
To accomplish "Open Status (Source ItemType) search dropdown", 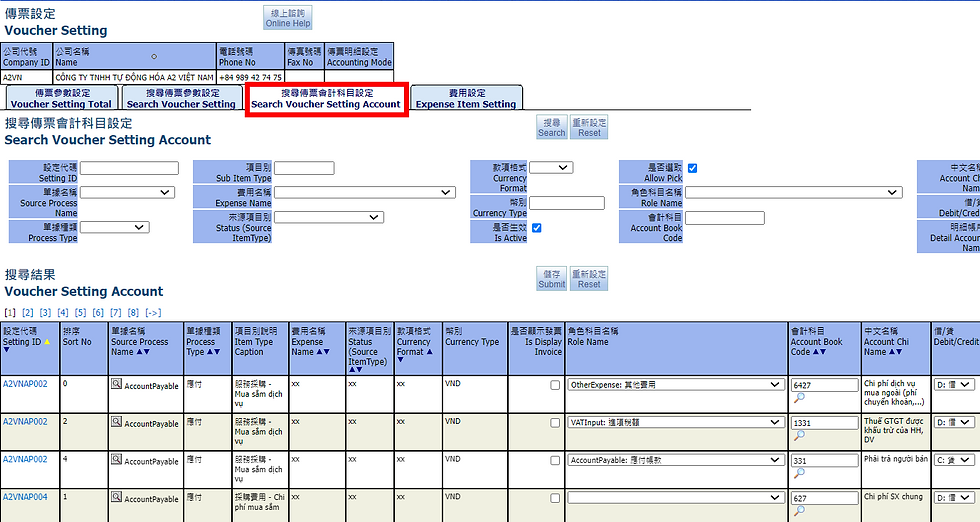I will pyautogui.click(x=329, y=217).
